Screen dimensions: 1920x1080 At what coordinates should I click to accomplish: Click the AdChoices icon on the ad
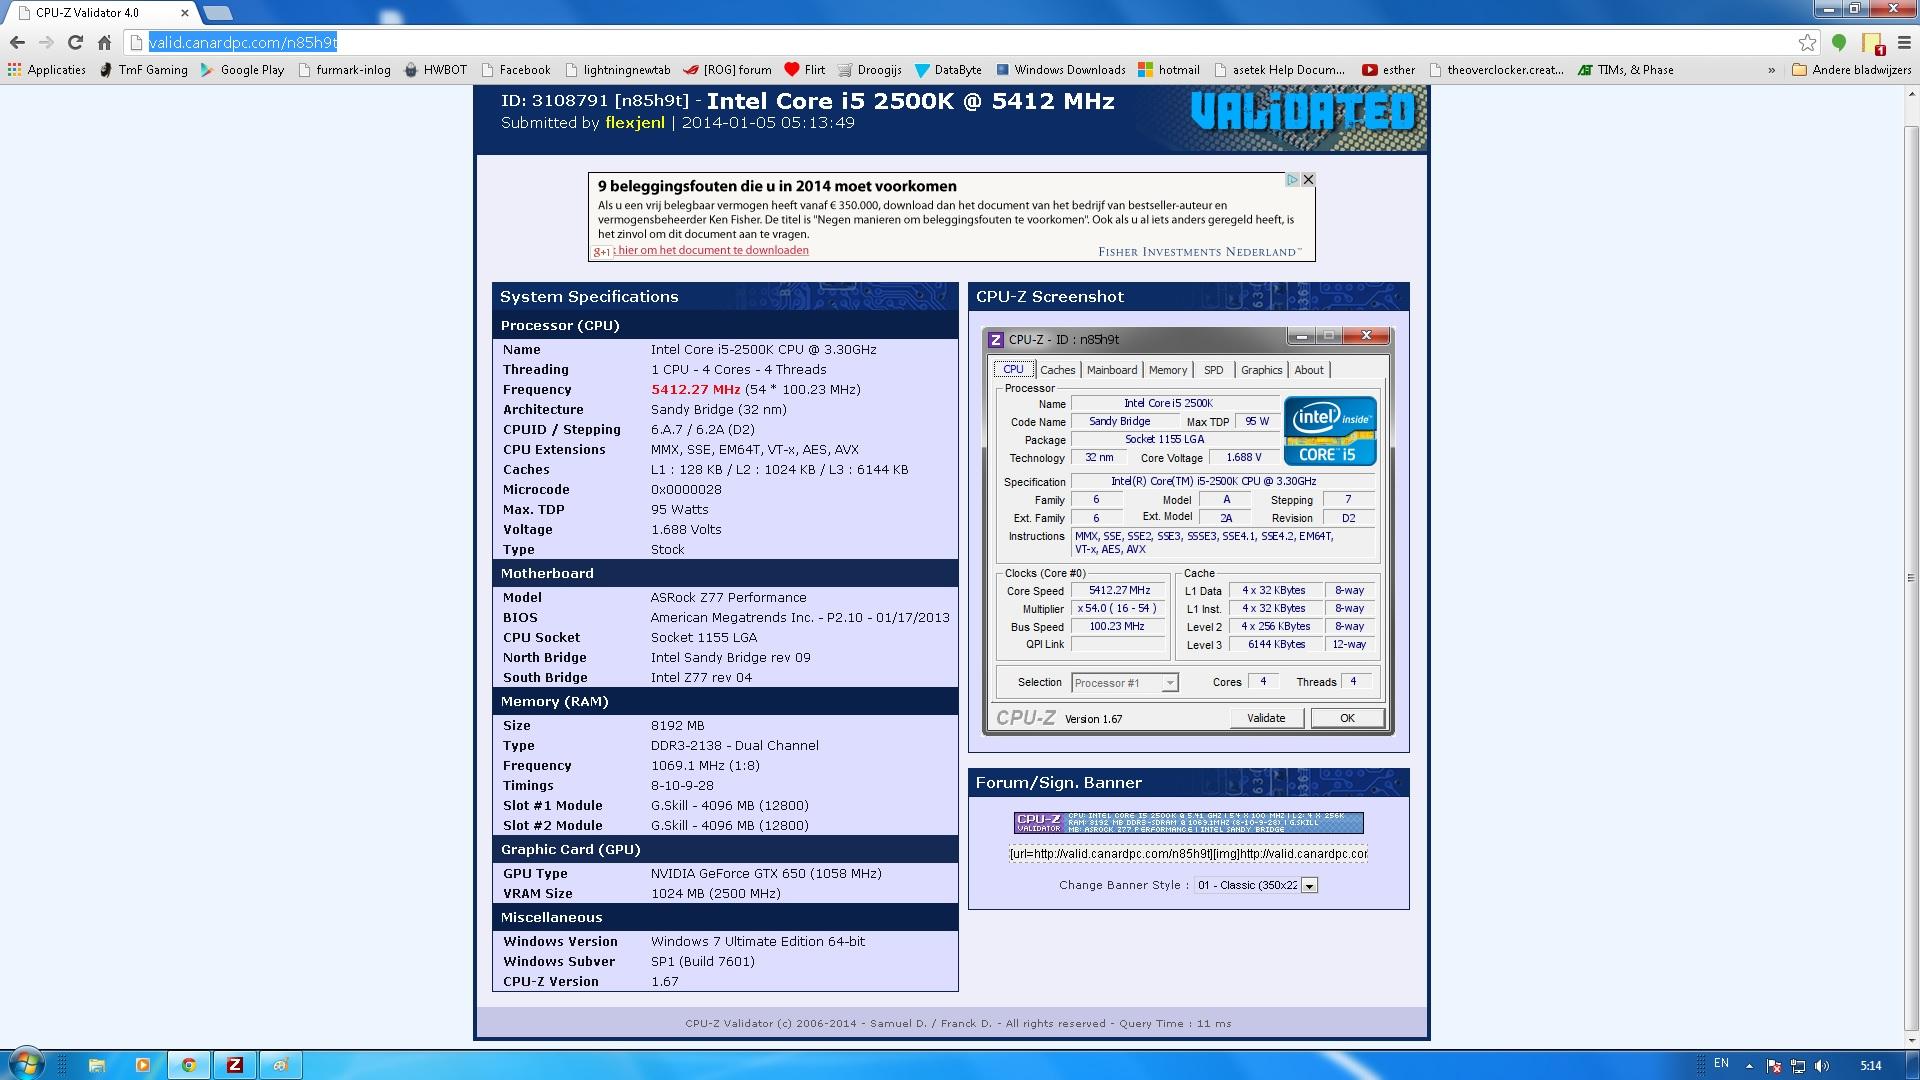(x=1292, y=180)
